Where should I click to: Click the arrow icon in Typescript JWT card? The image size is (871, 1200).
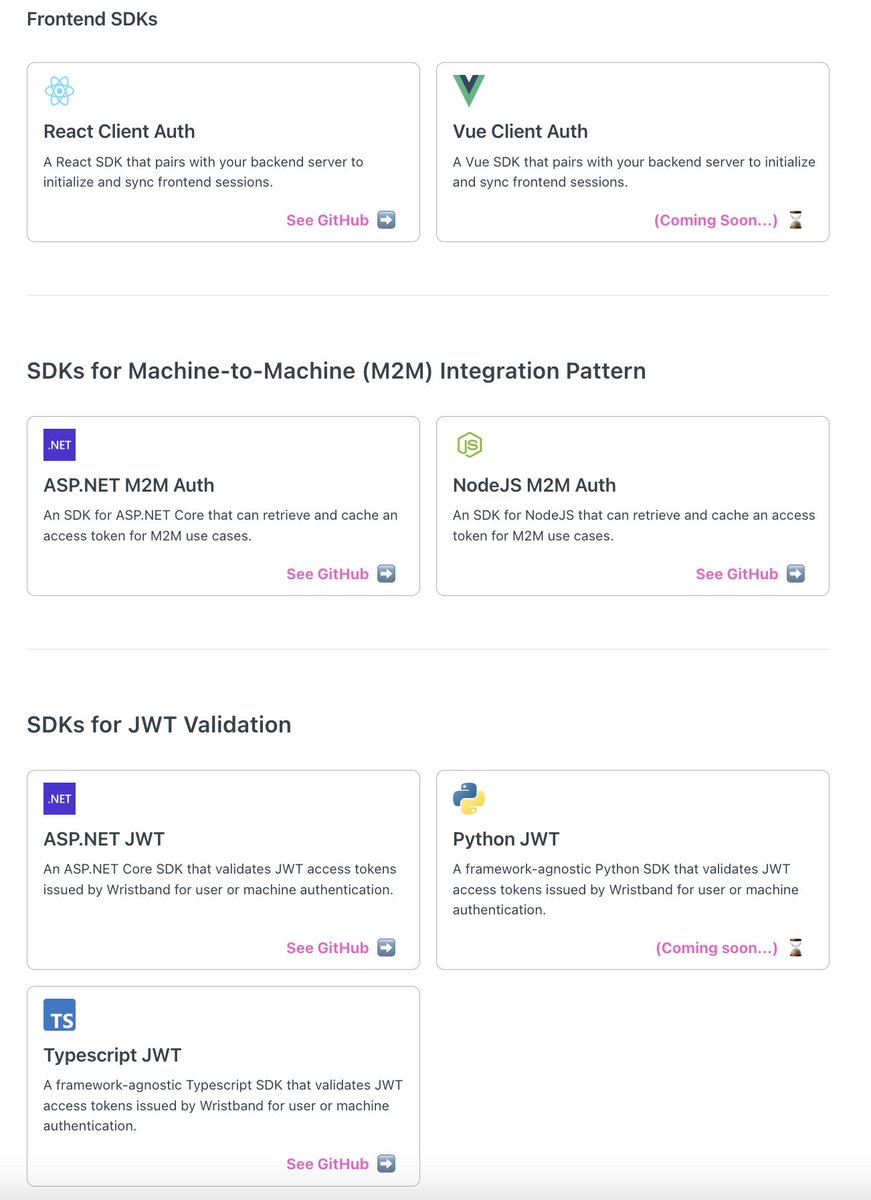pos(386,1164)
